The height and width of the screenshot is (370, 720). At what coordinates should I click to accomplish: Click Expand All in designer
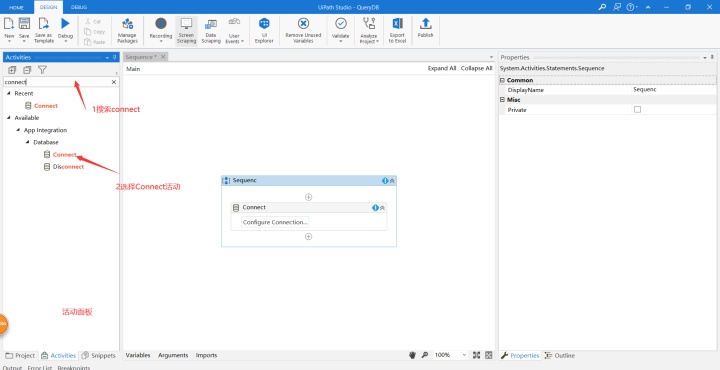coord(442,68)
